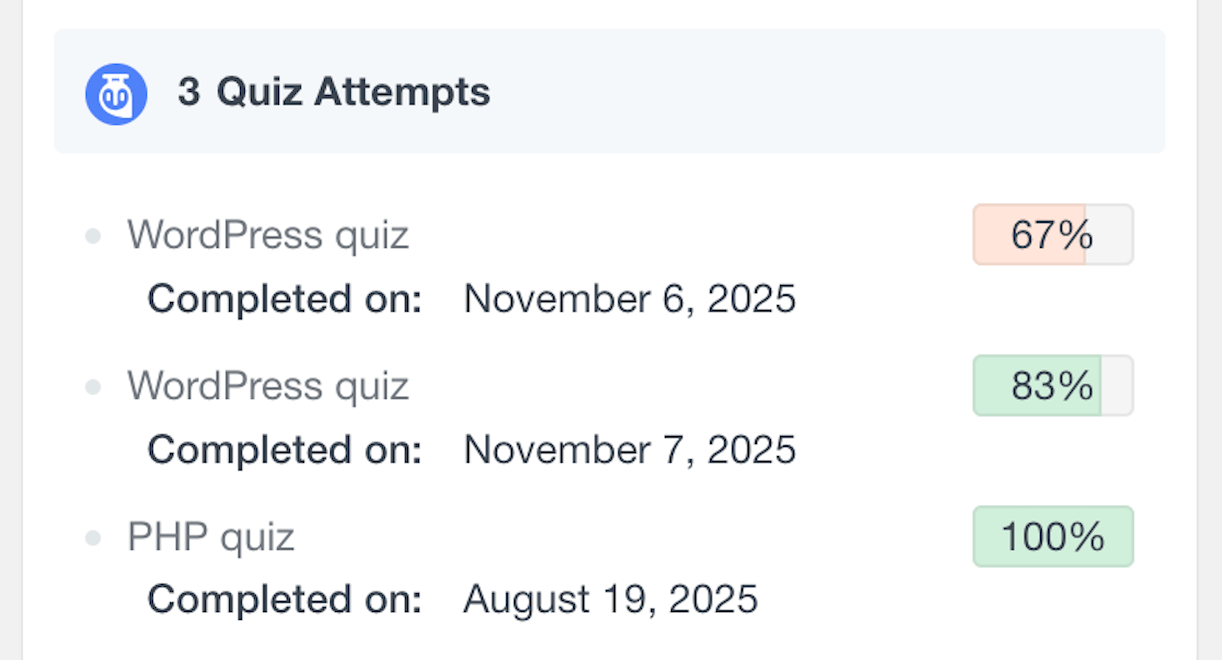Click the 3 Quiz Attempts heading
Viewport: 1222px width, 660px height.
(x=333, y=92)
